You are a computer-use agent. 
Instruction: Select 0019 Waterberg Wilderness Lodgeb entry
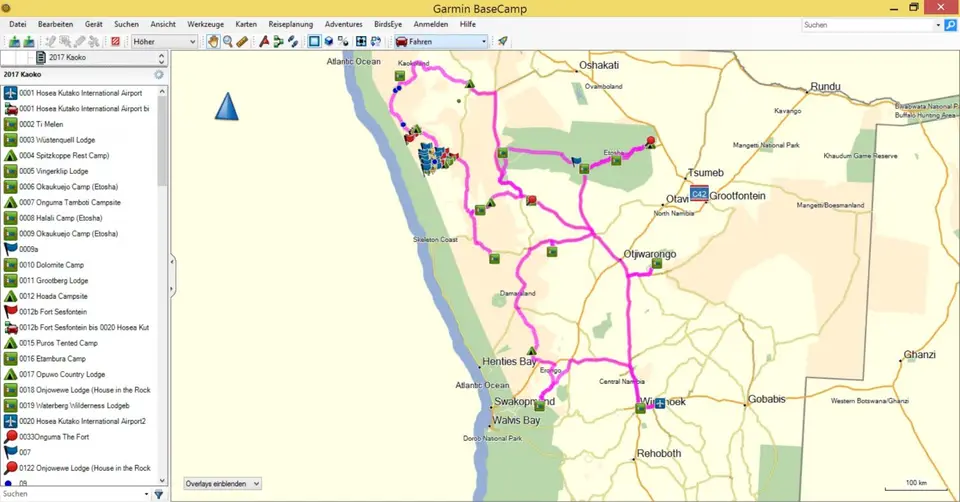pos(80,406)
